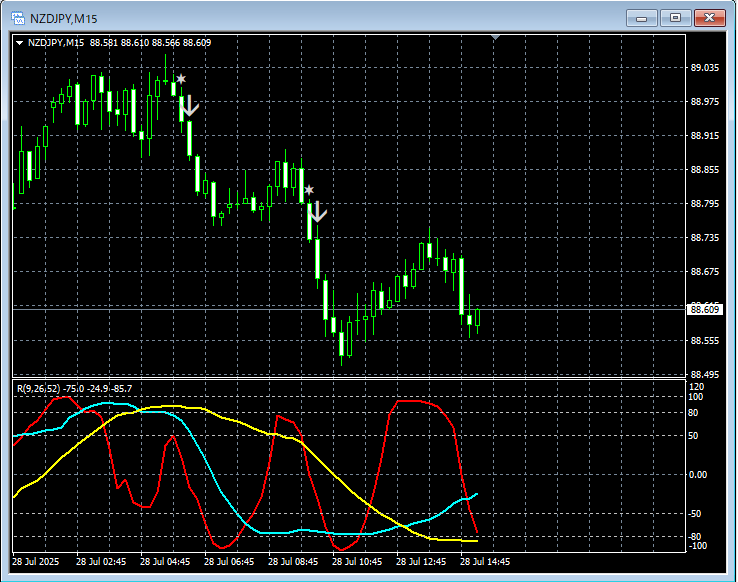This screenshot has height=582, width=738.
Task: Click the NZDJPY,M15 OHLC header text
Action: click(119, 43)
